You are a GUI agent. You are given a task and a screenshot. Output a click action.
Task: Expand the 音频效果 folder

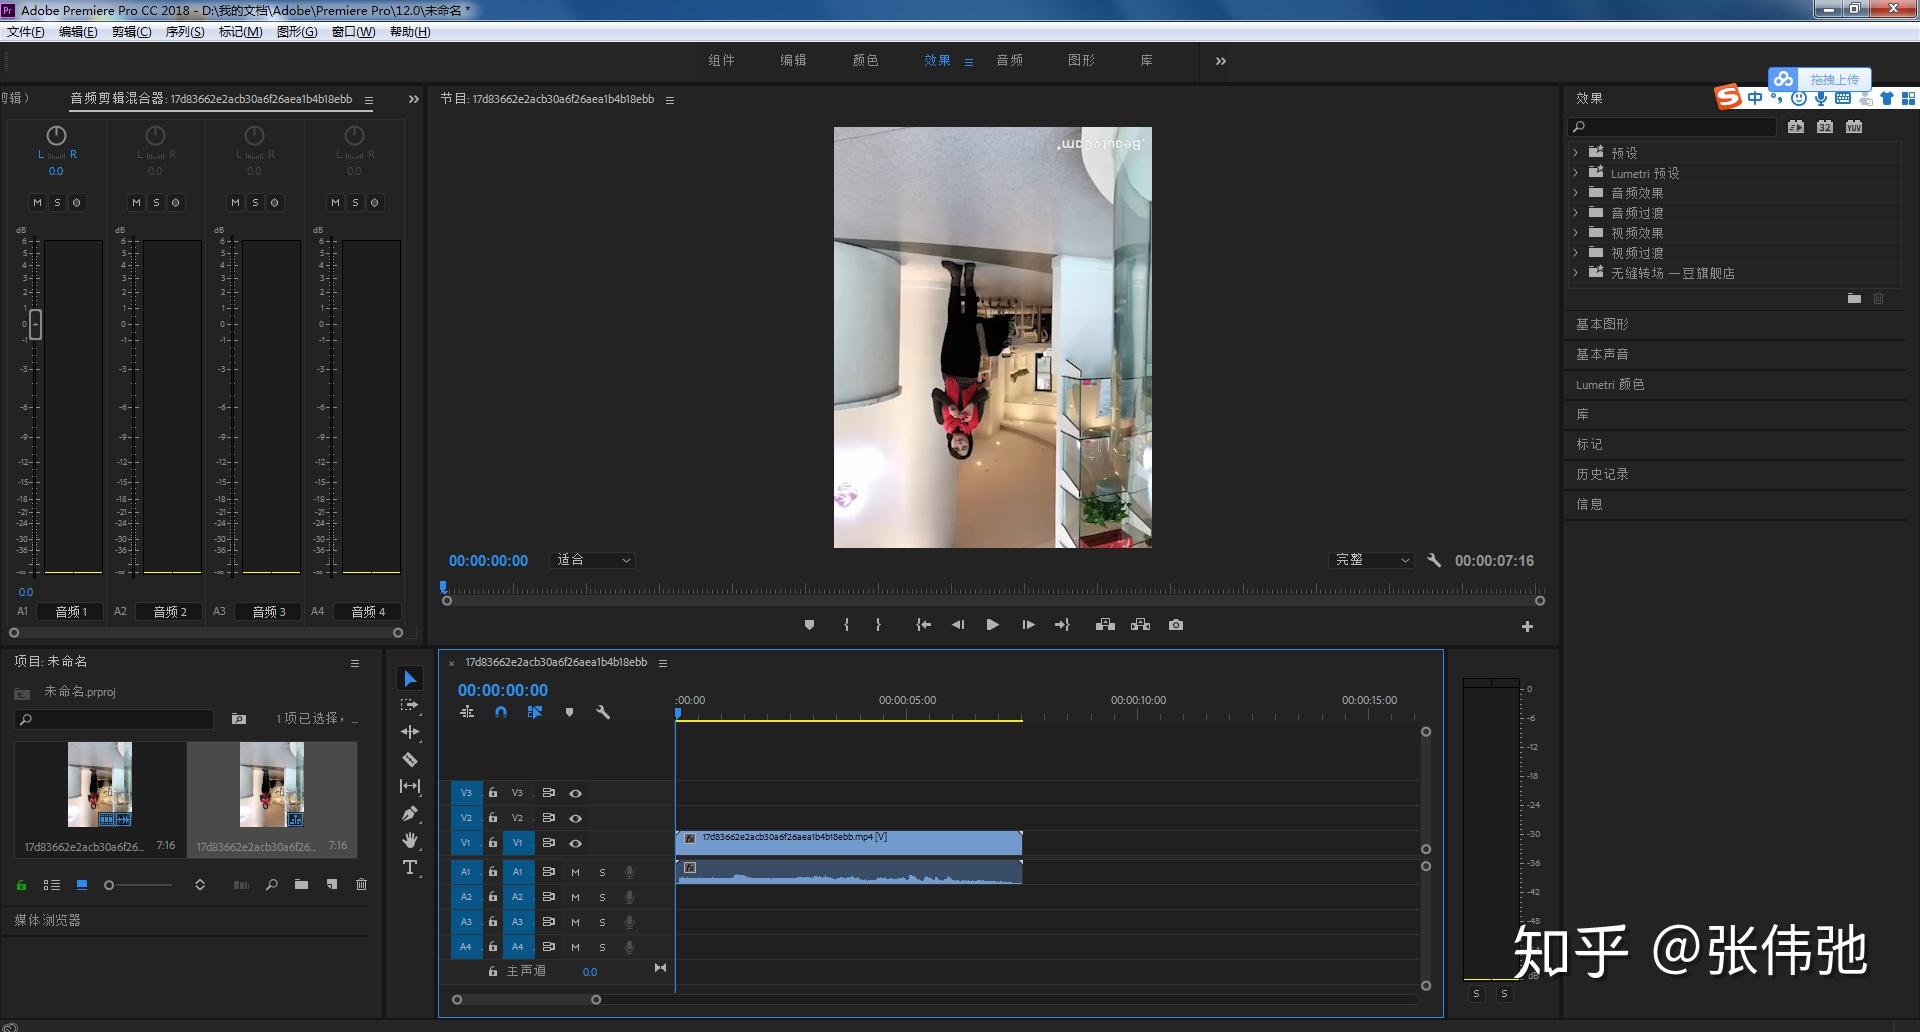[x=1576, y=193]
